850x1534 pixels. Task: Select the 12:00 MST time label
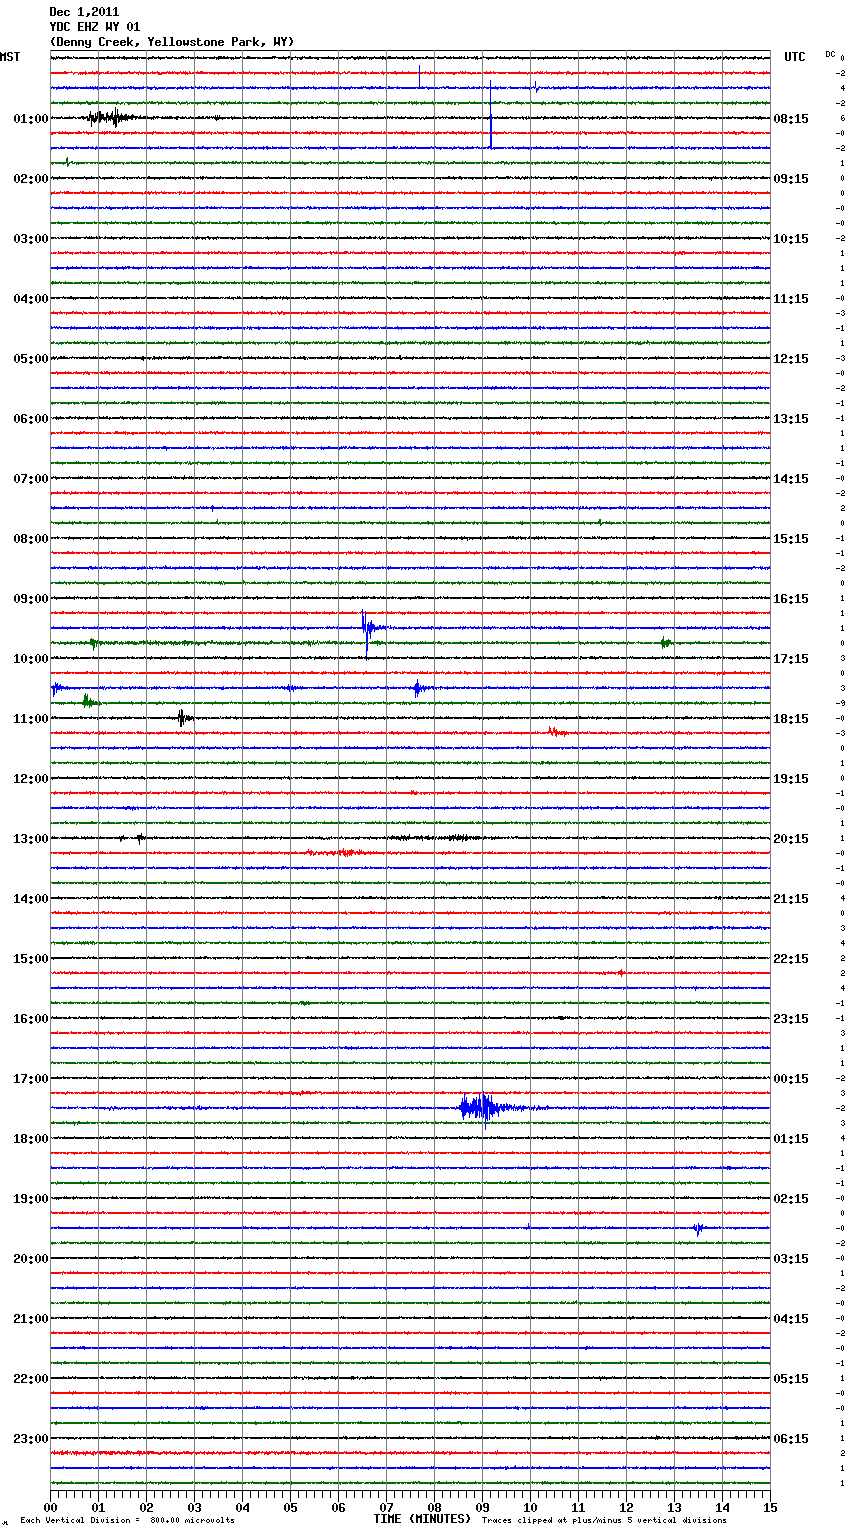click(x=31, y=779)
